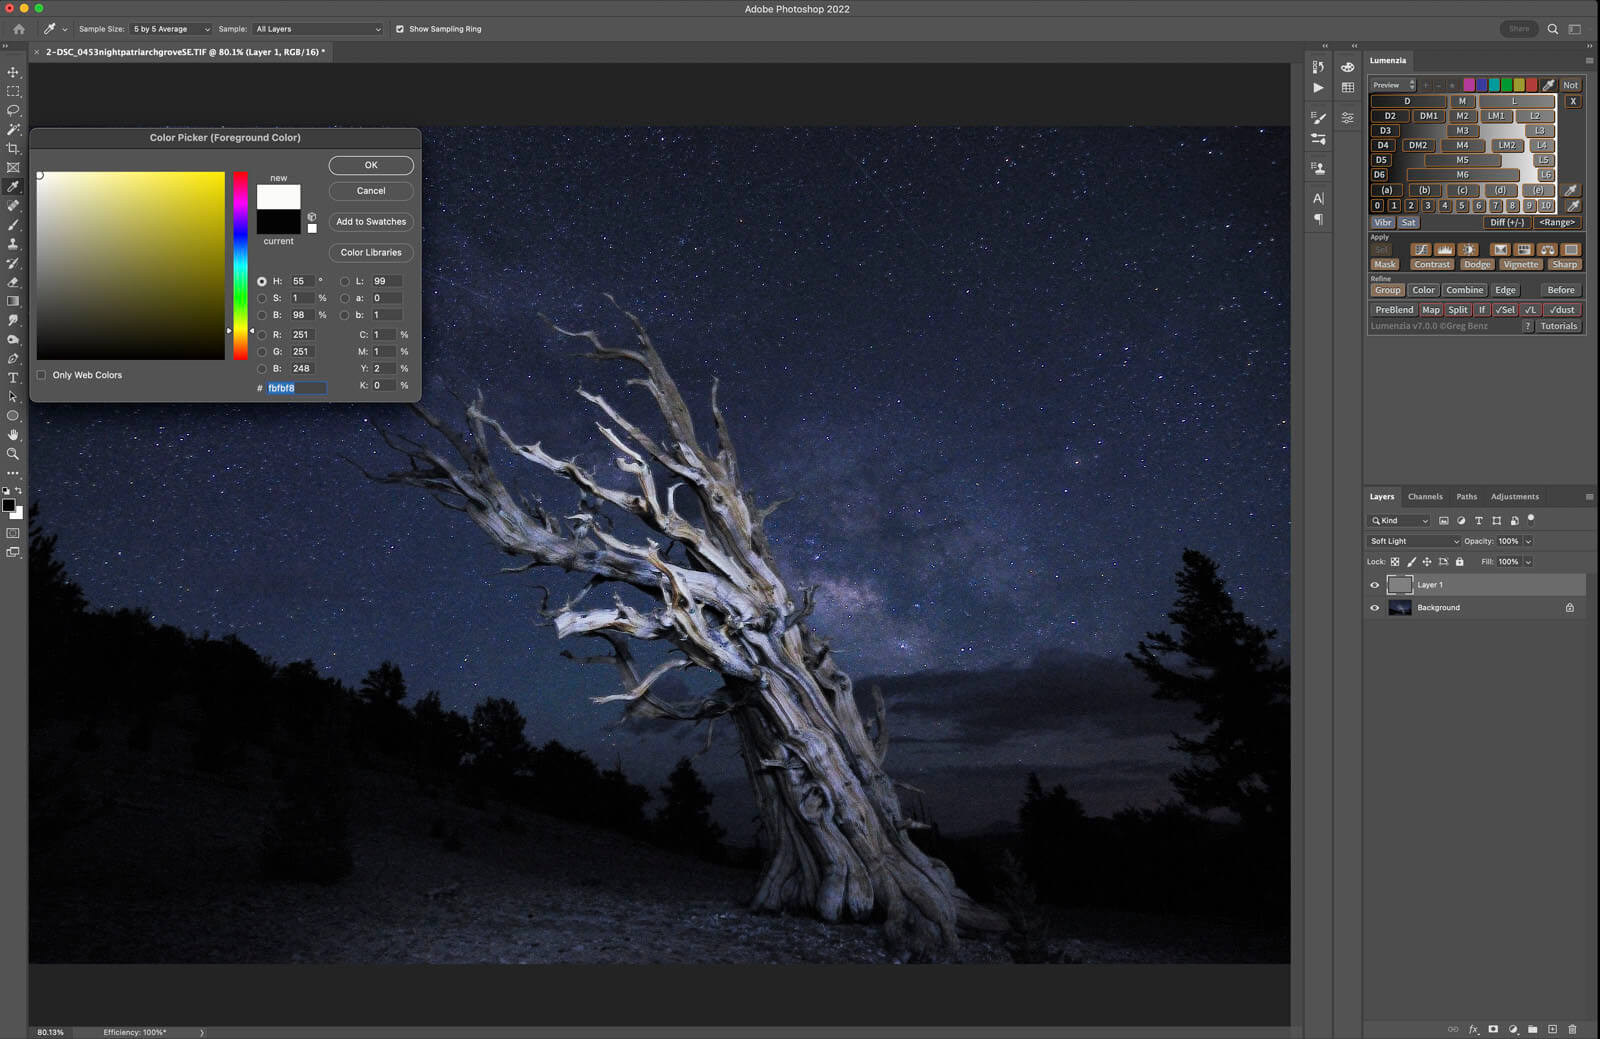This screenshot has height=1039, width=1600.
Task: Select the Crop tool
Action: click(x=13, y=148)
